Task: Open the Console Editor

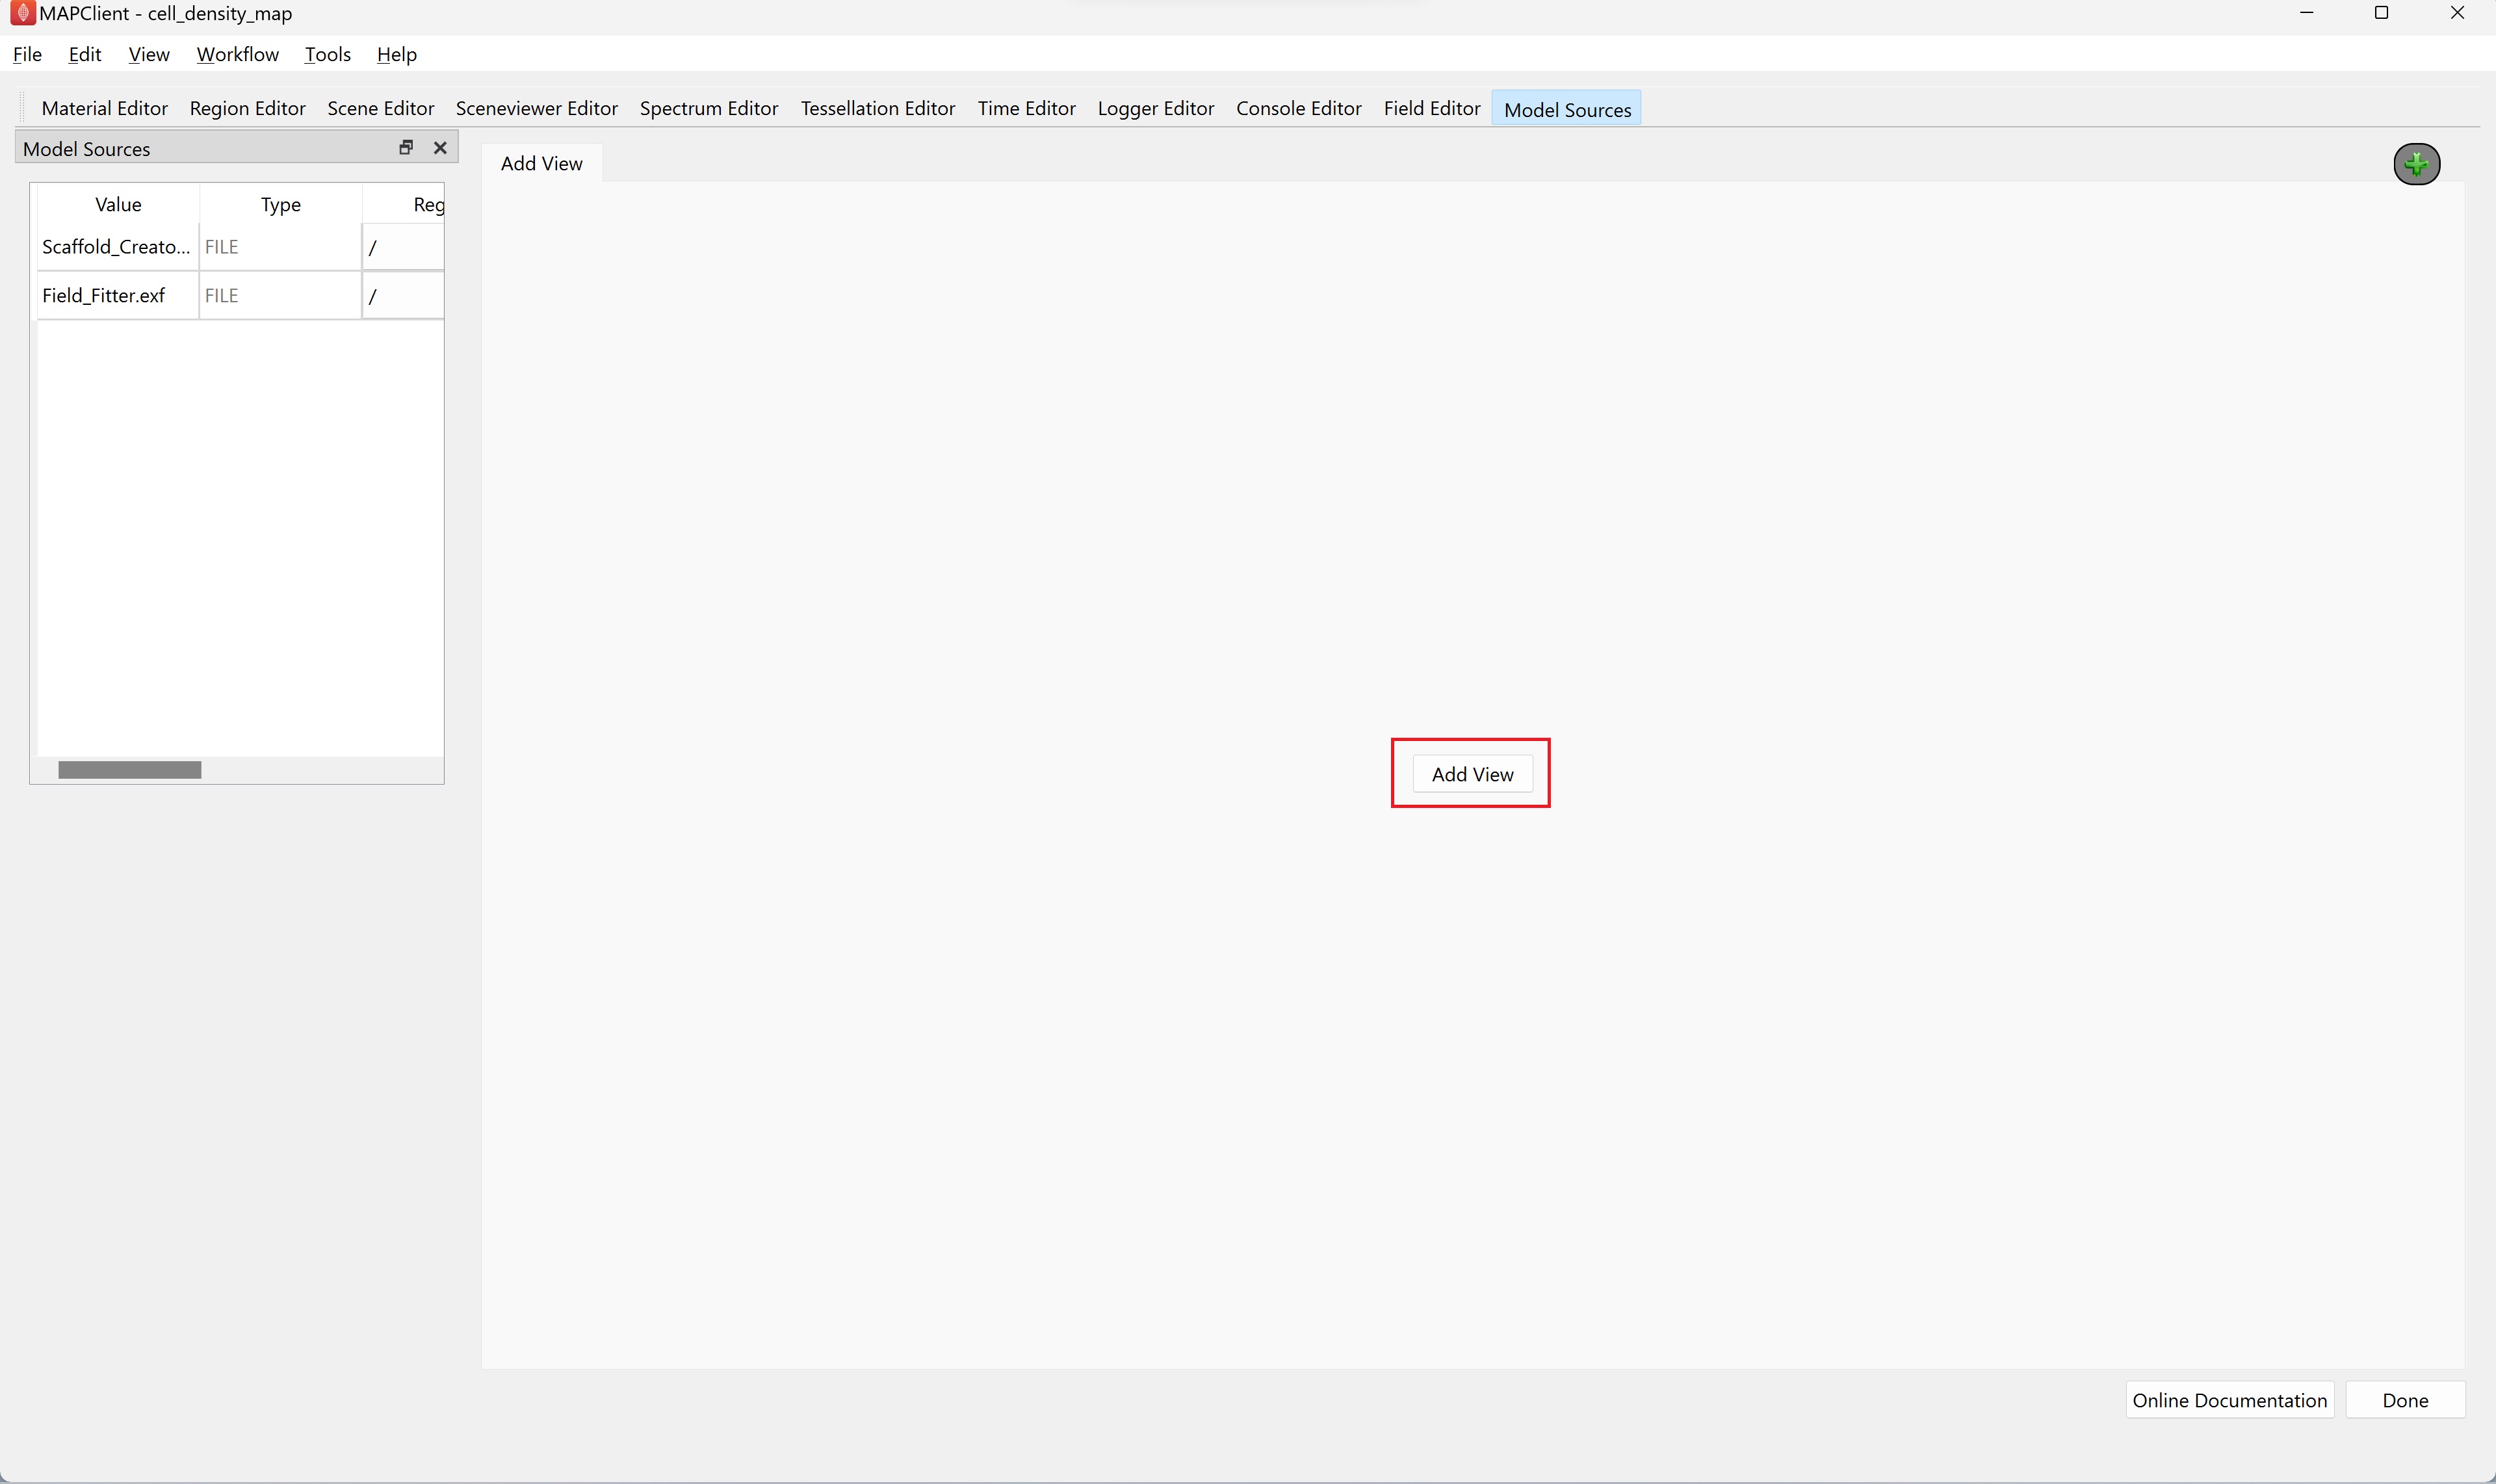Action: pos(1298,108)
